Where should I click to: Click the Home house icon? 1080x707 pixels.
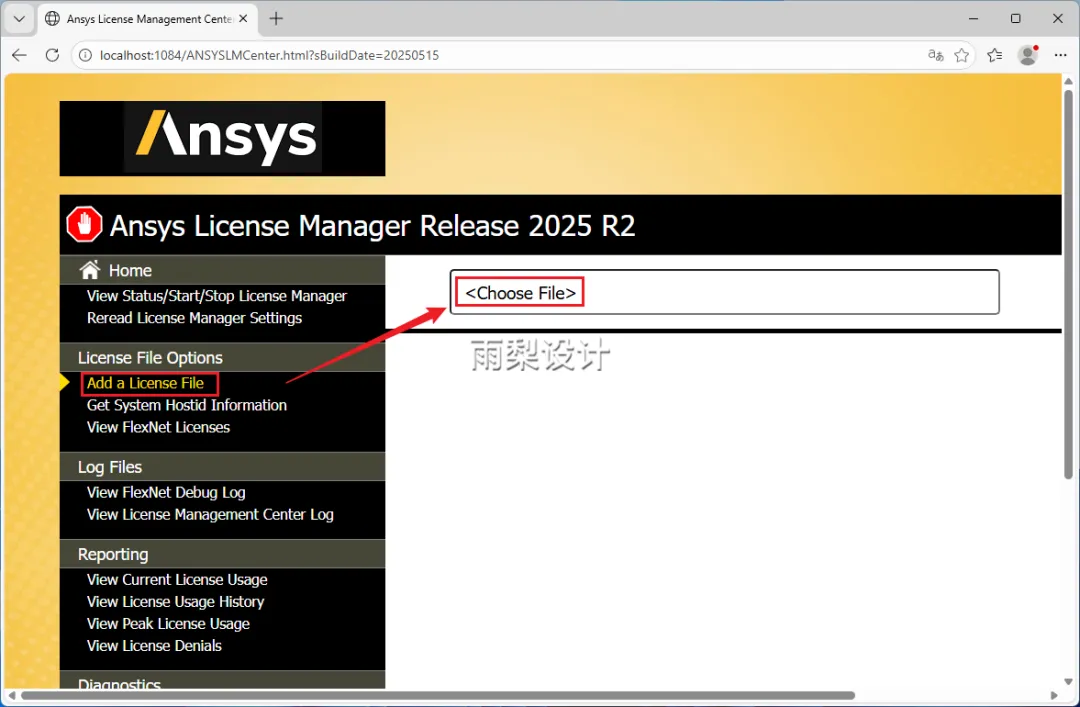pyautogui.click(x=90, y=269)
